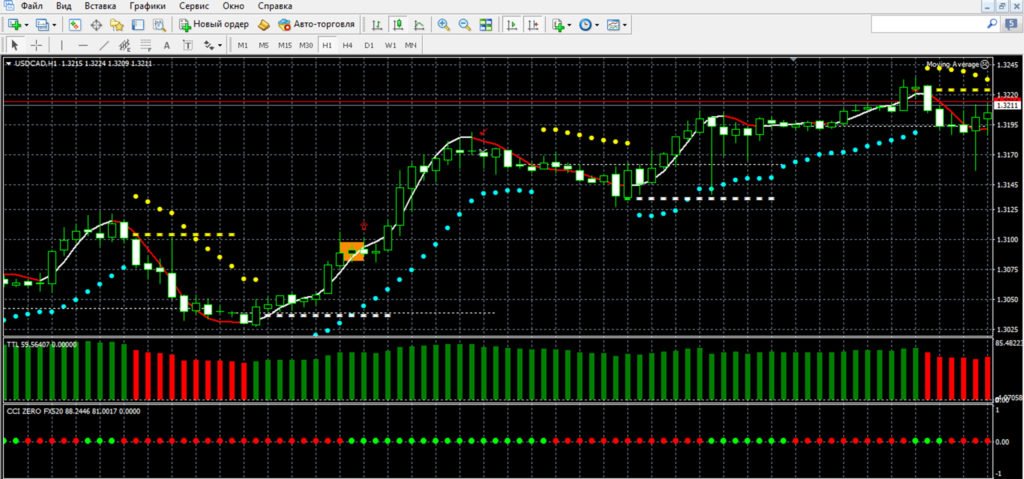Click the Moving Average expert label
Viewport: 1024px width, 479px height.
952,64
